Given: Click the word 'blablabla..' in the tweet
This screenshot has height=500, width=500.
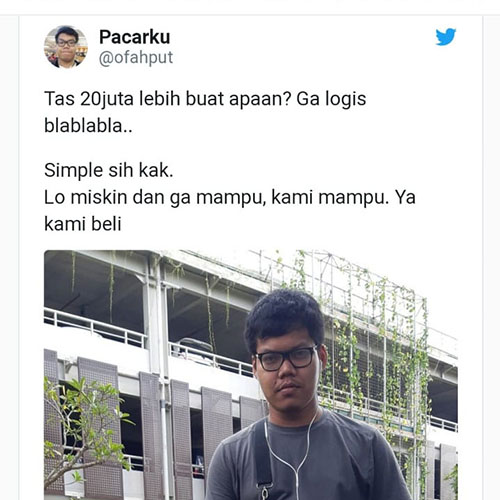Looking at the screenshot, I should (88, 126).
